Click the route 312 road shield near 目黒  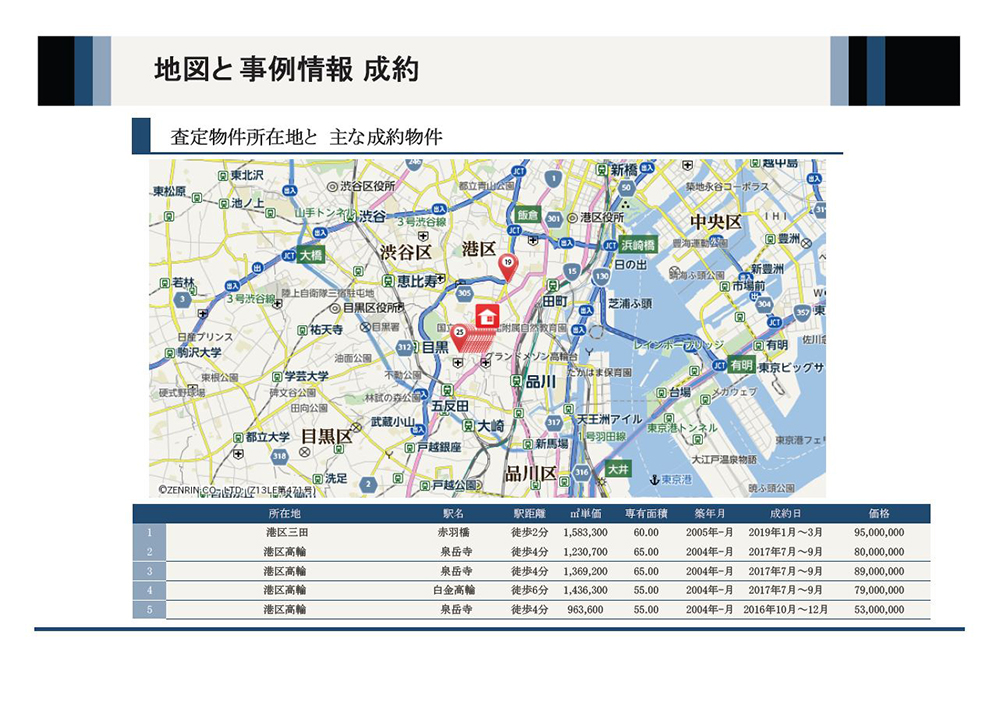tap(404, 348)
